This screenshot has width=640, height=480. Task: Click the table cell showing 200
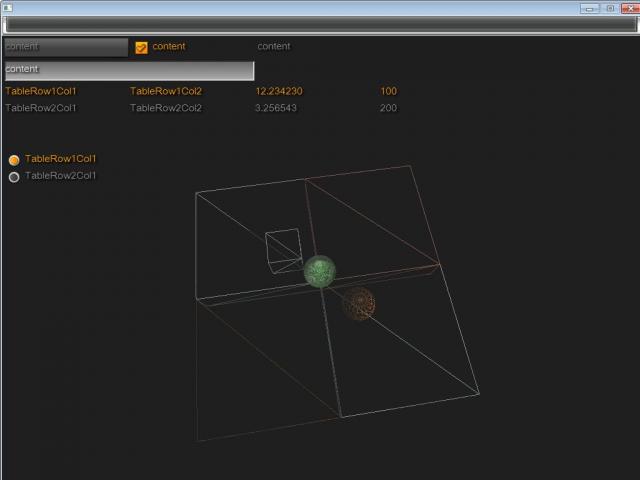(388, 108)
